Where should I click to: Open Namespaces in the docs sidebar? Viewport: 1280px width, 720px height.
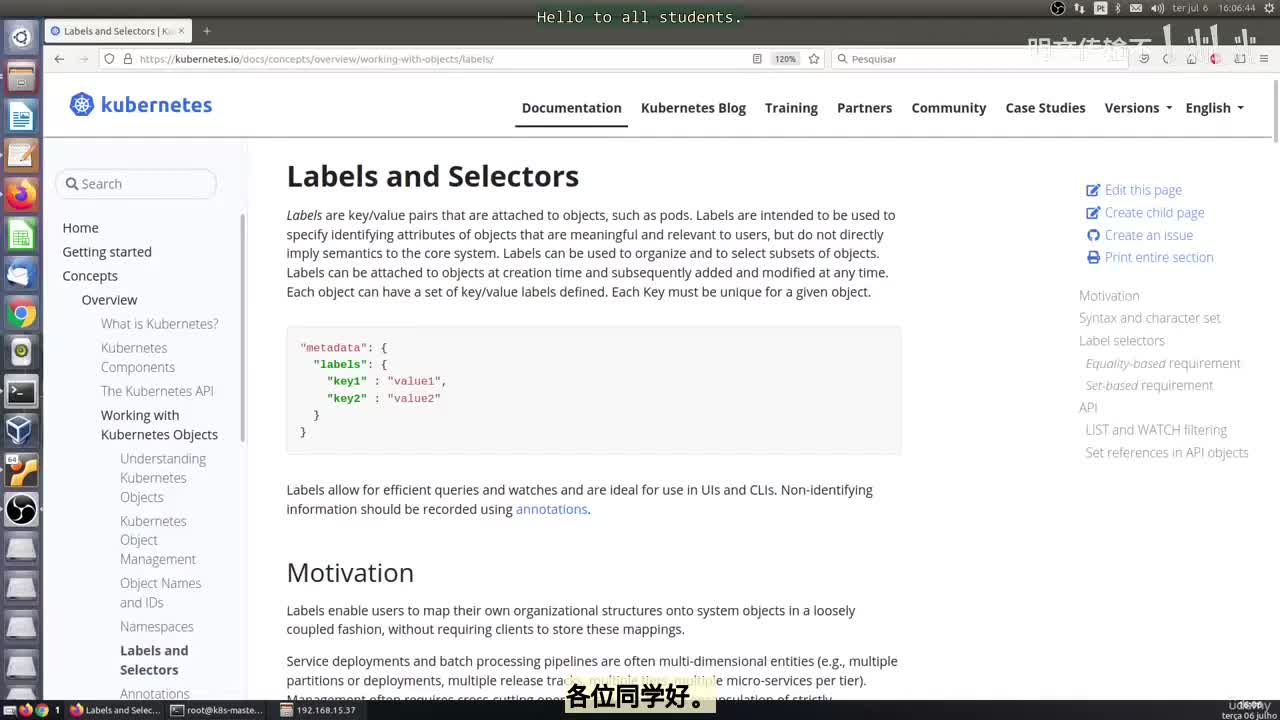pyautogui.click(x=157, y=627)
